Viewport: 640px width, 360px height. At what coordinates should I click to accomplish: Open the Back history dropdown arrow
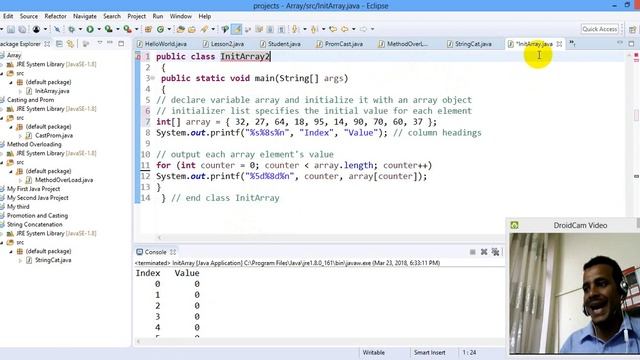pyautogui.click(x=353, y=29)
